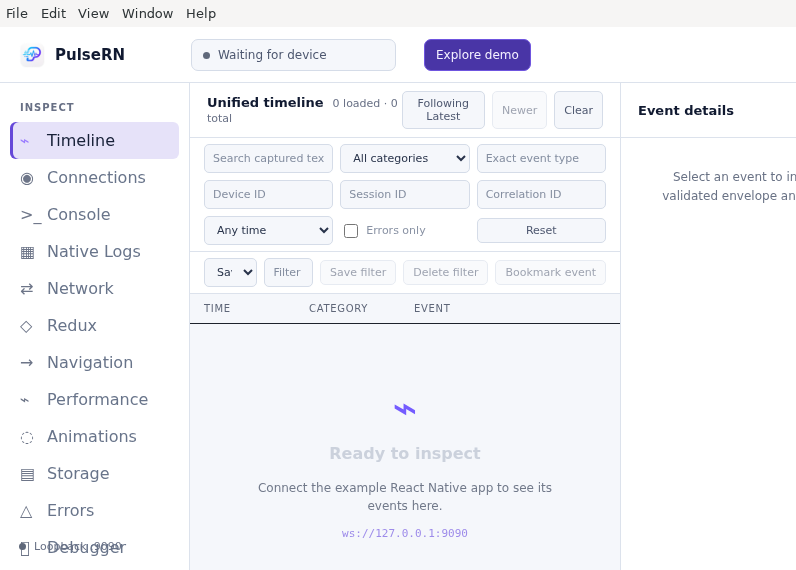Click the Timeline sidebar icon

25,141
